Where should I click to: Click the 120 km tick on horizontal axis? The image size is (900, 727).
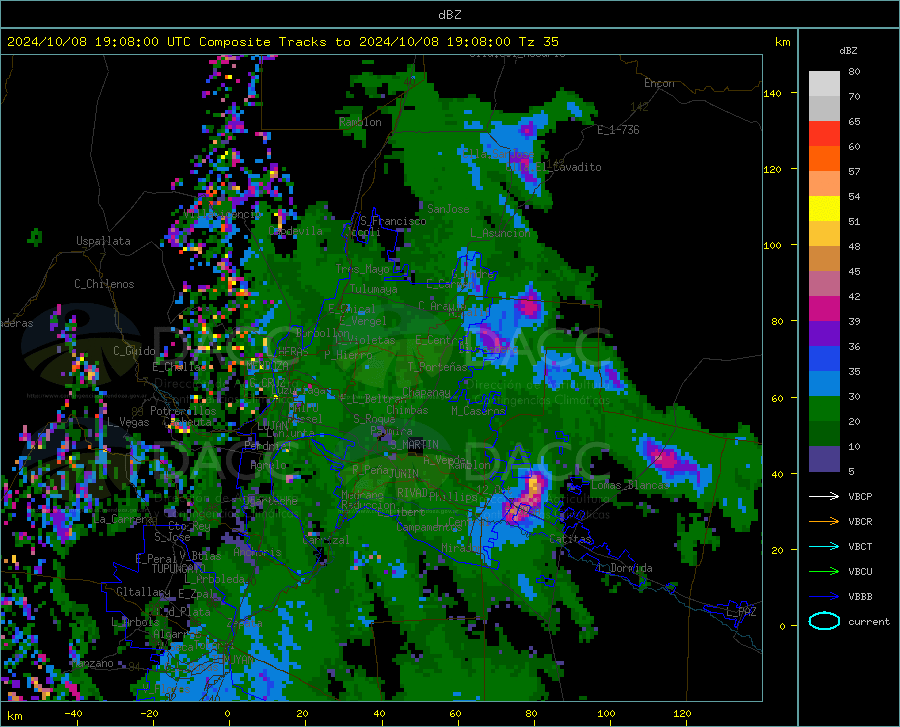(682, 714)
